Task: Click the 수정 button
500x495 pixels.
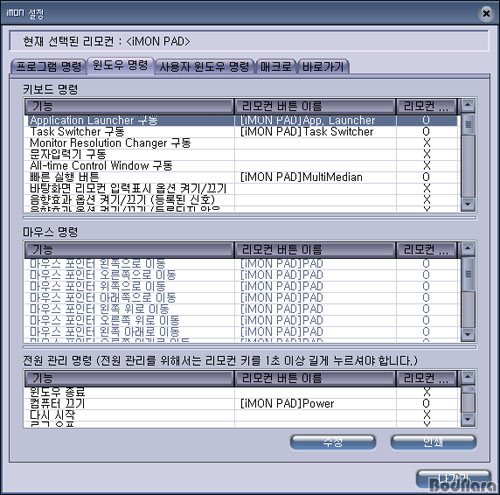Action: point(333,442)
